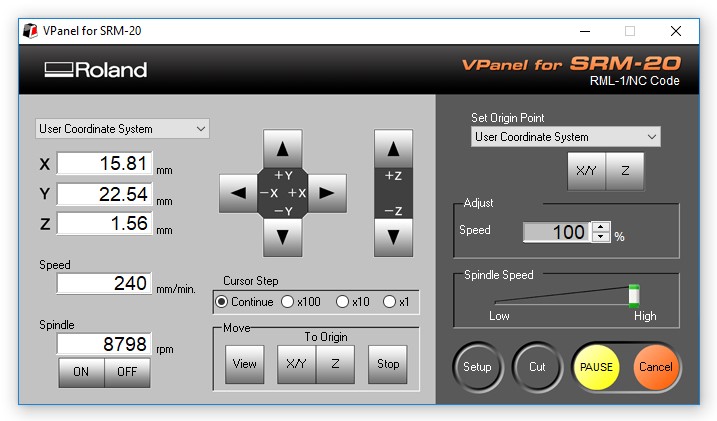
Task: Jog the tool in the +Y direction
Action: [x=283, y=149]
